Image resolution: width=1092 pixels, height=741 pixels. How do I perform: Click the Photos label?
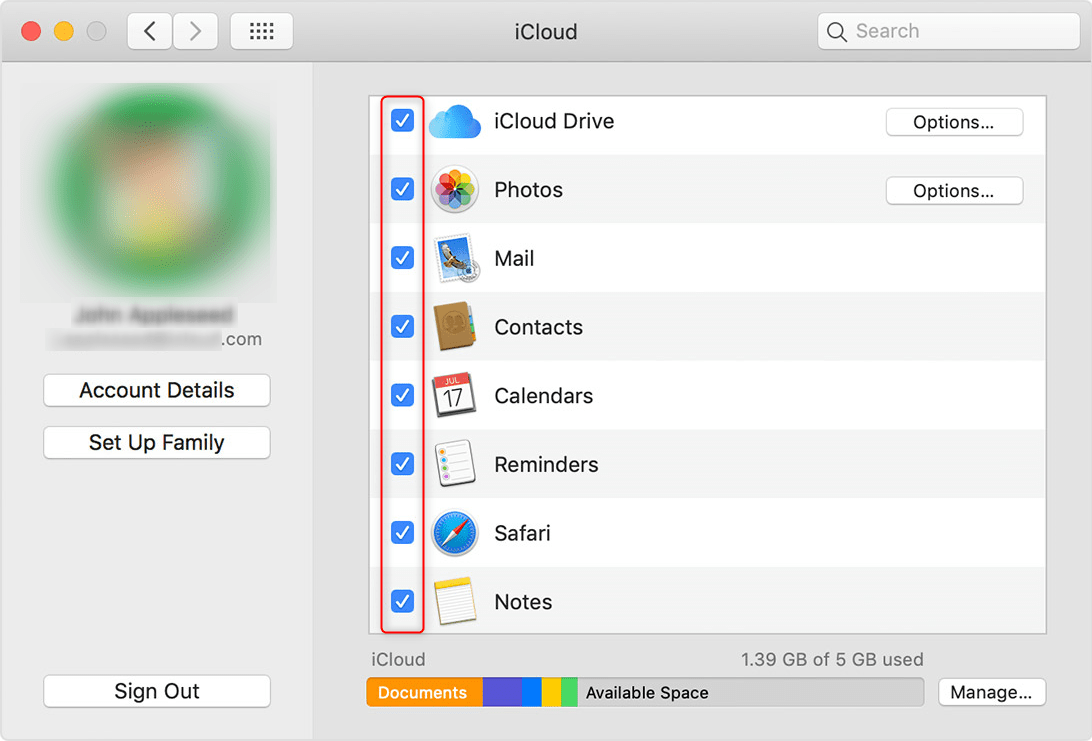(x=529, y=189)
